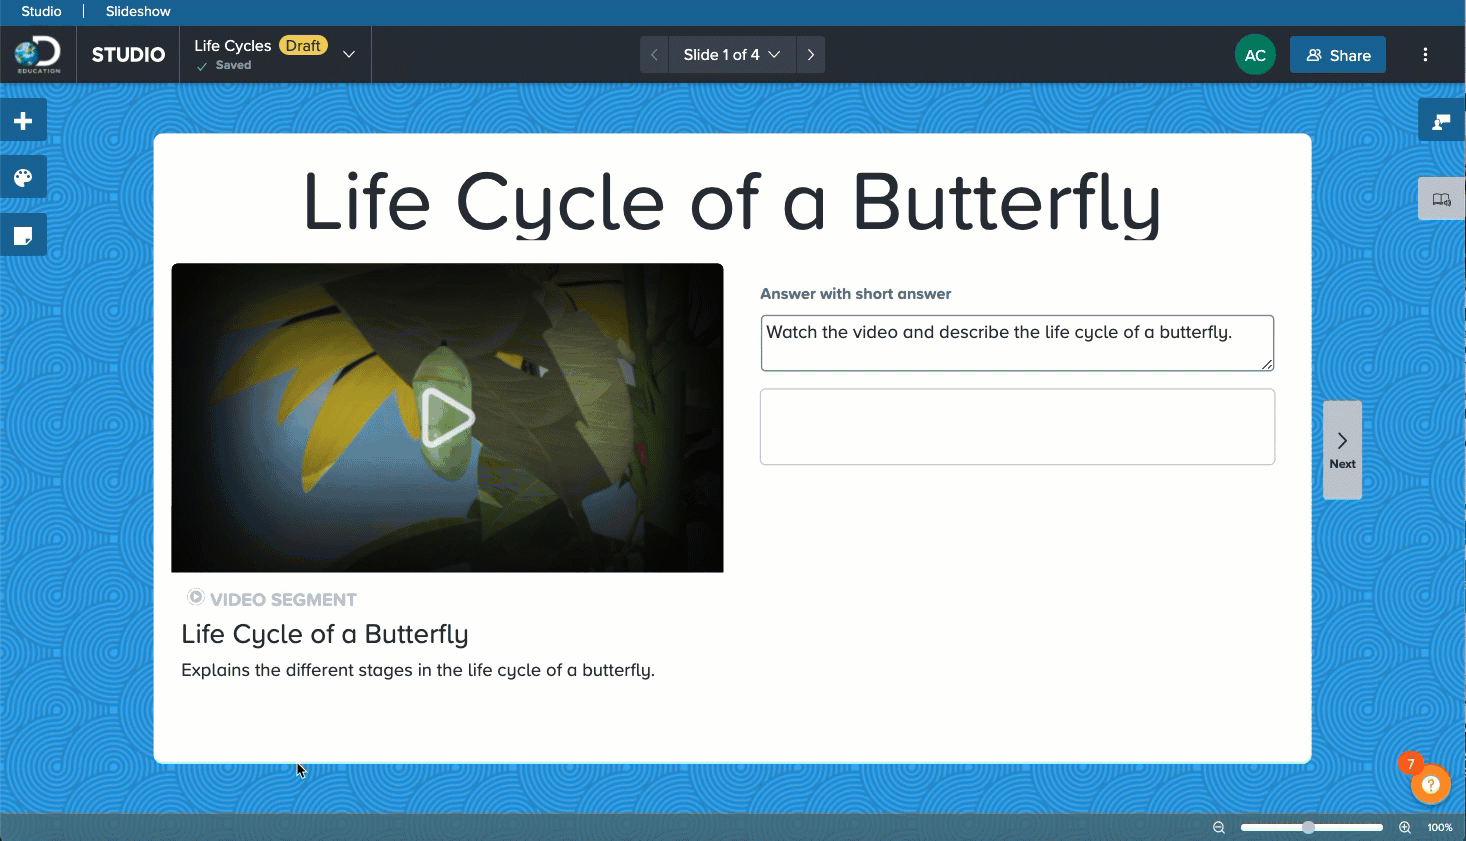Click the STUDIO header label
Image resolution: width=1466 pixels, height=841 pixels.
point(128,55)
